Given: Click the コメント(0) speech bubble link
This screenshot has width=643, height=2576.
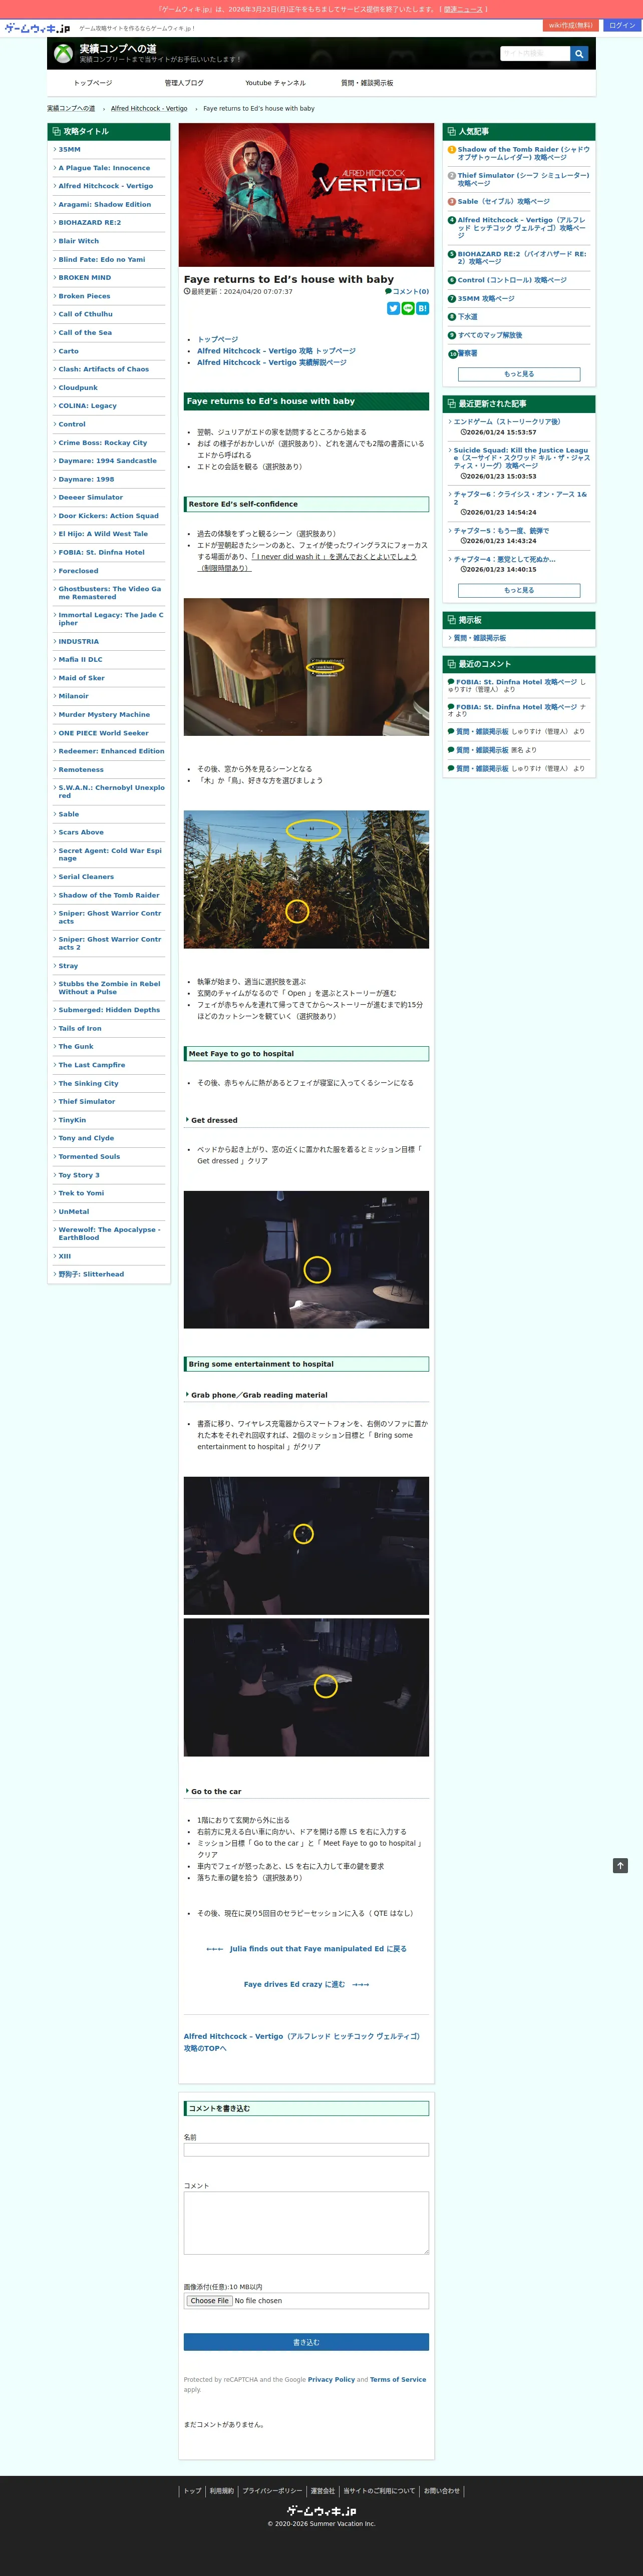Looking at the screenshot, I should pyautogui.click(x=407, y=292).
